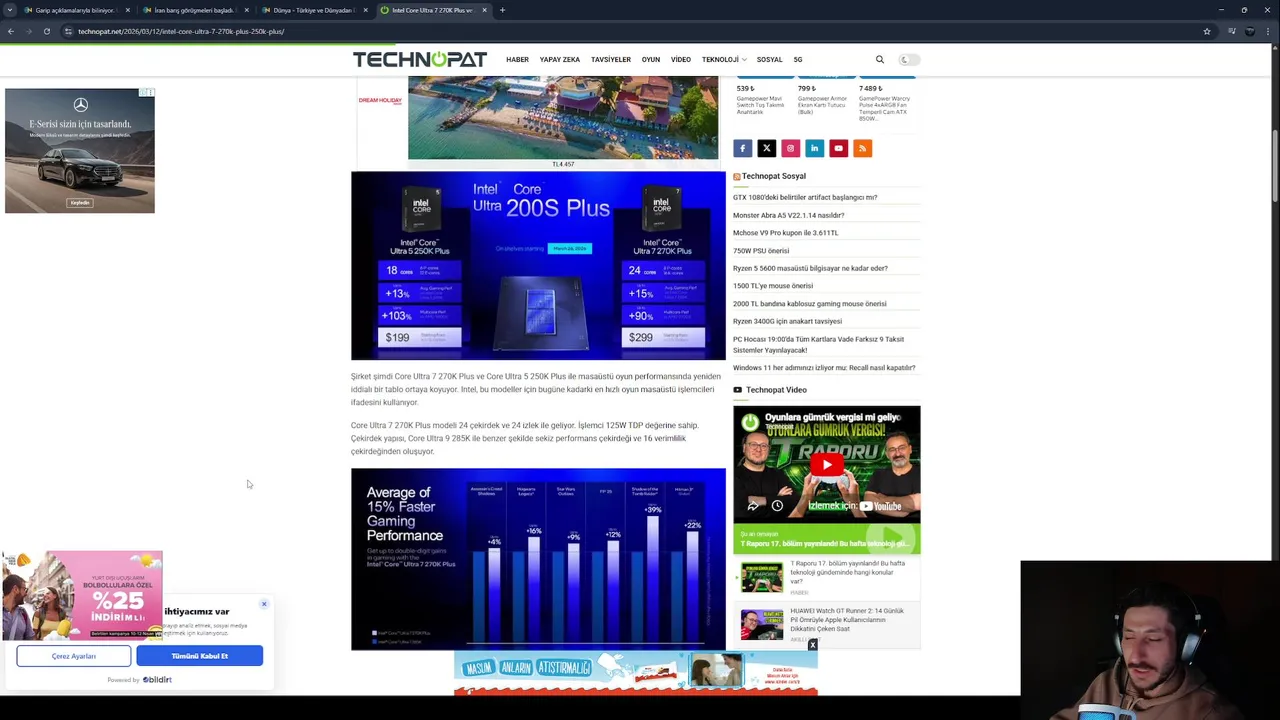Open 'Monster Abra A5 V22.1.4 nasıldır?' link
The height and width of the screenshot is (720, 1280).
pyautogui.click(x=788, y=215)
